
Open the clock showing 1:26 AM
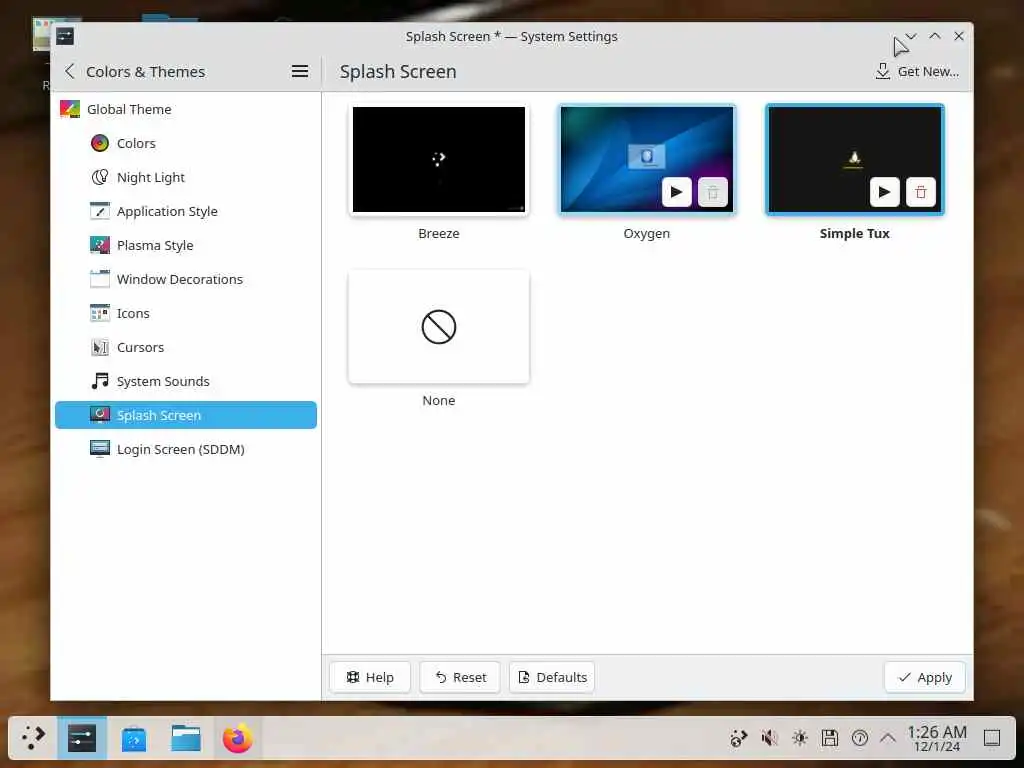point(936,738)
